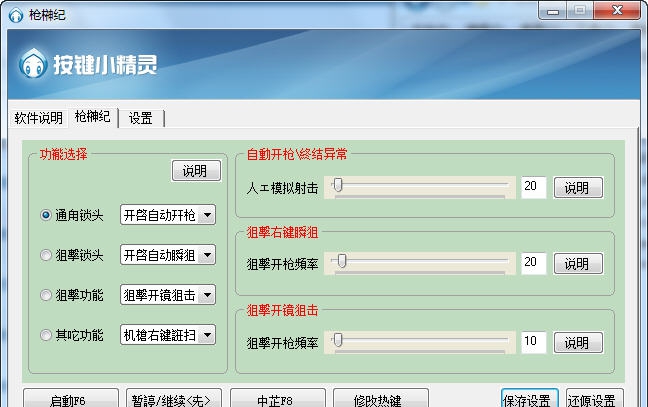
Task: Click the 人工模拟射击 value field showing 20
Action: click(x=534, y=188)
